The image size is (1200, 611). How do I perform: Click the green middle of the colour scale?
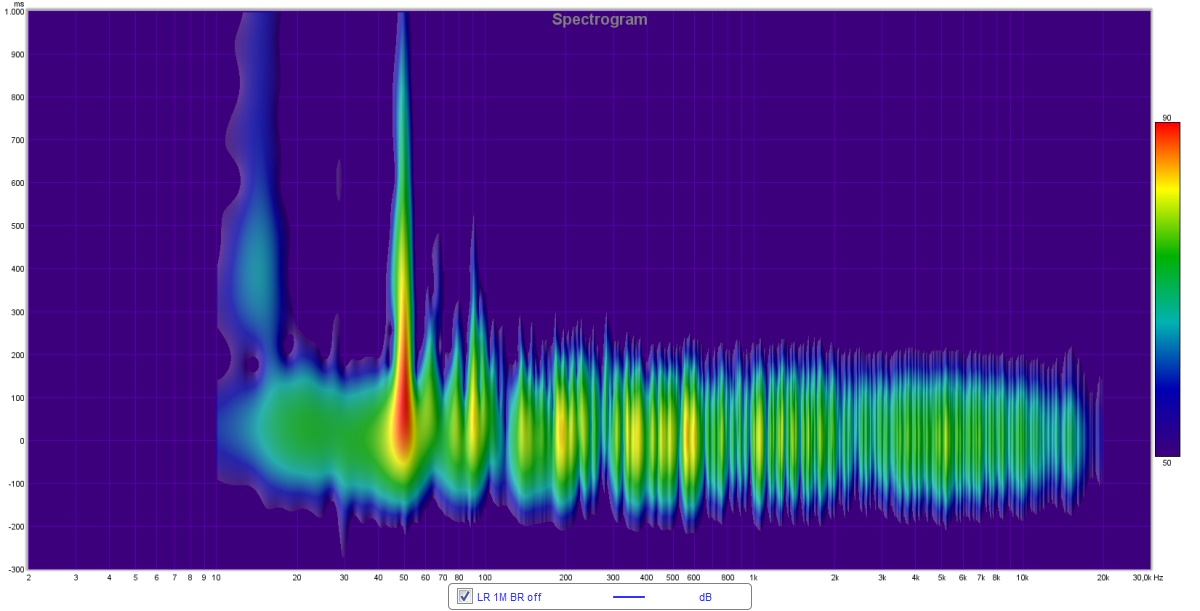click(x=1166, y=290)
